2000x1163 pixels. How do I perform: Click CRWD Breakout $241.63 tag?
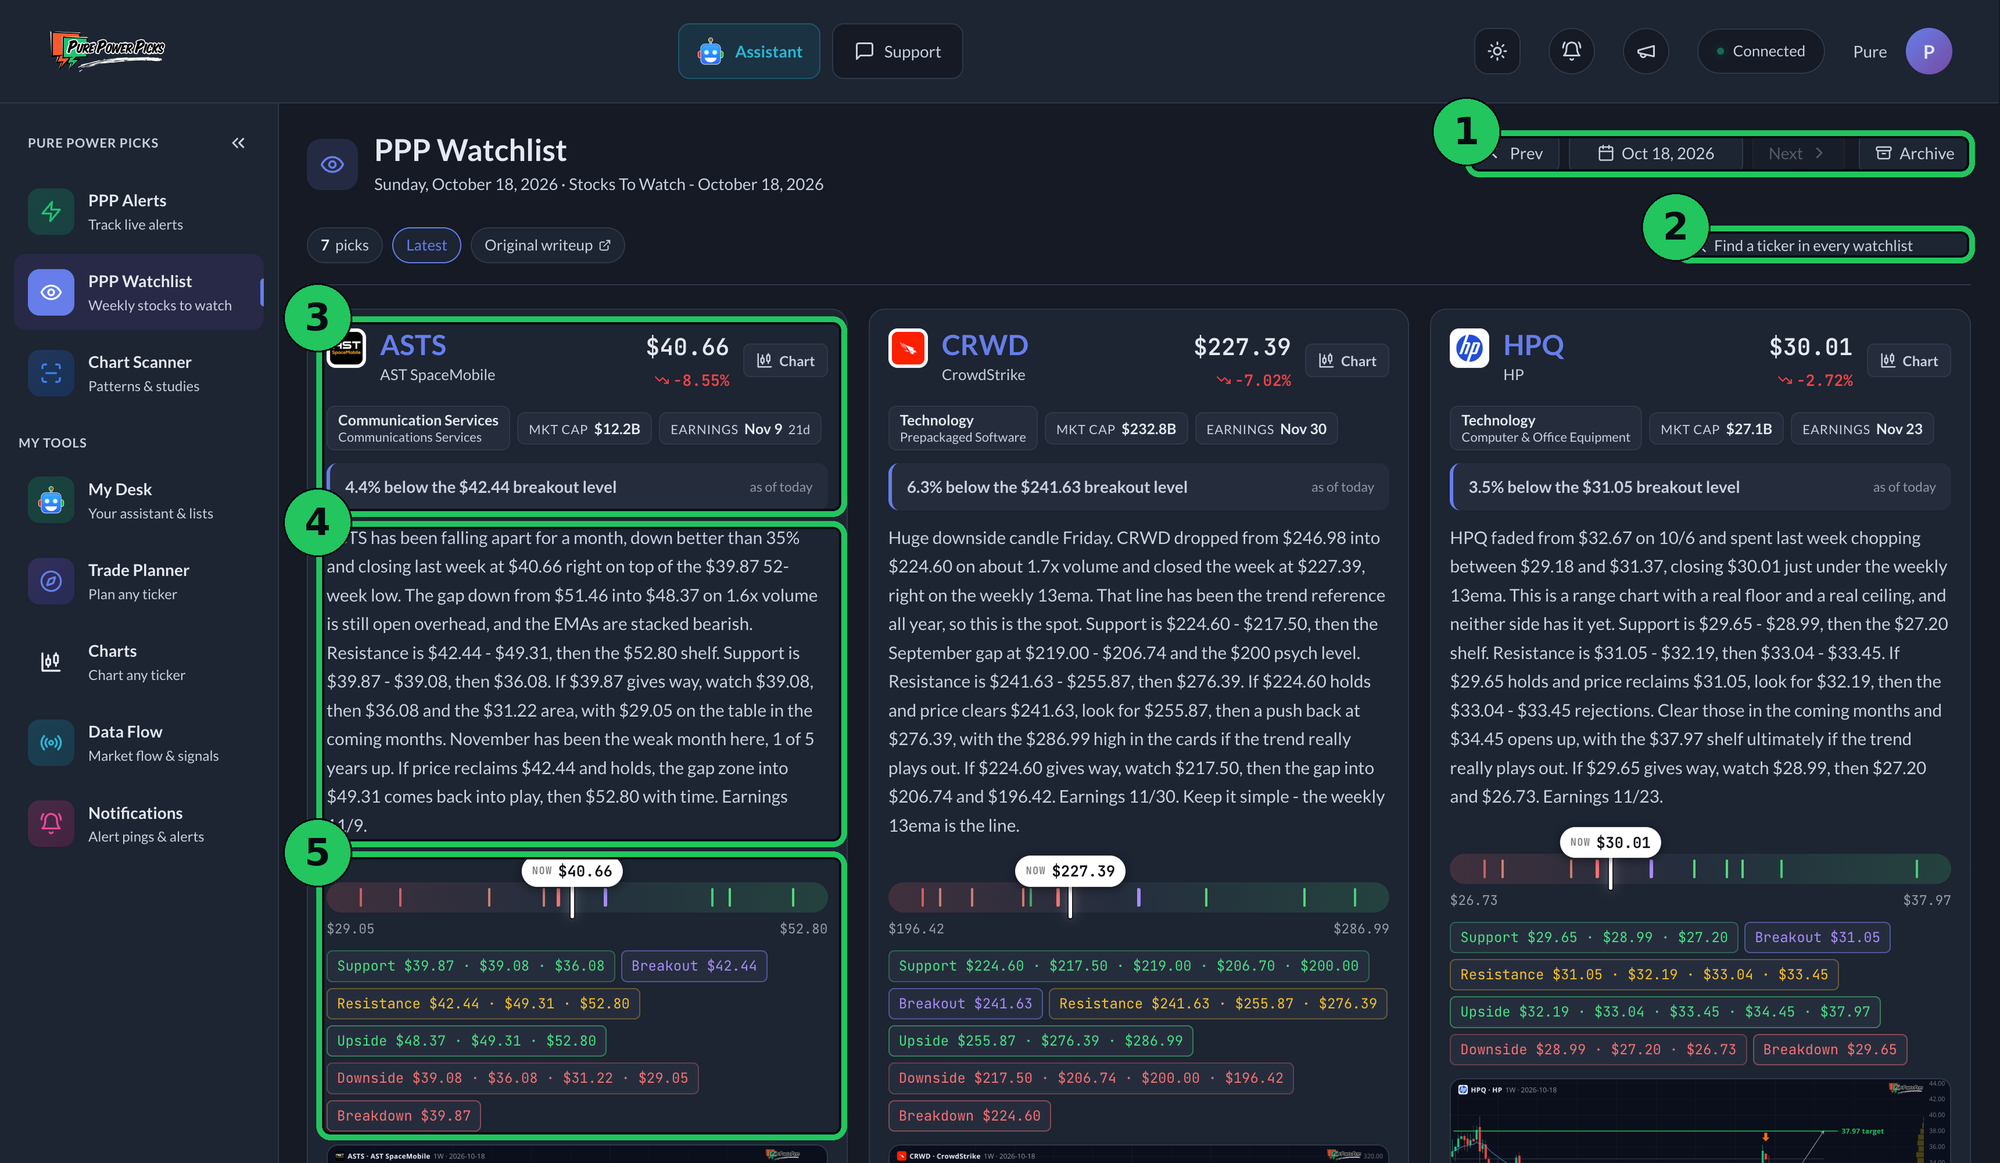[x=965, y=1004]
